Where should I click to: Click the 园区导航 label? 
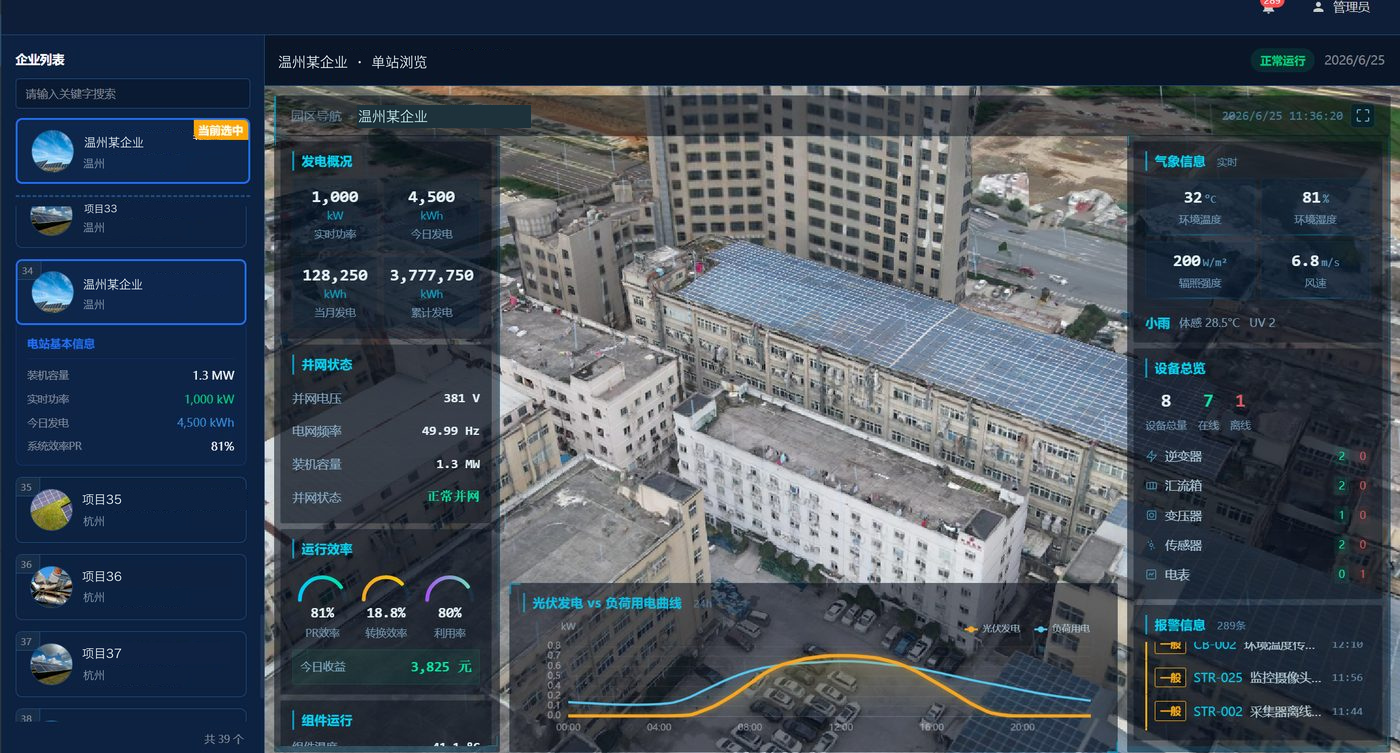pos(316,116)
